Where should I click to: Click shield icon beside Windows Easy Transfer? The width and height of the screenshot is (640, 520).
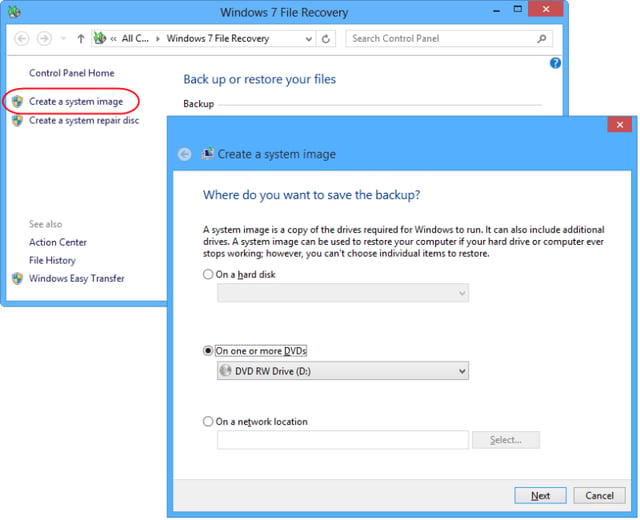coord(17,279)
